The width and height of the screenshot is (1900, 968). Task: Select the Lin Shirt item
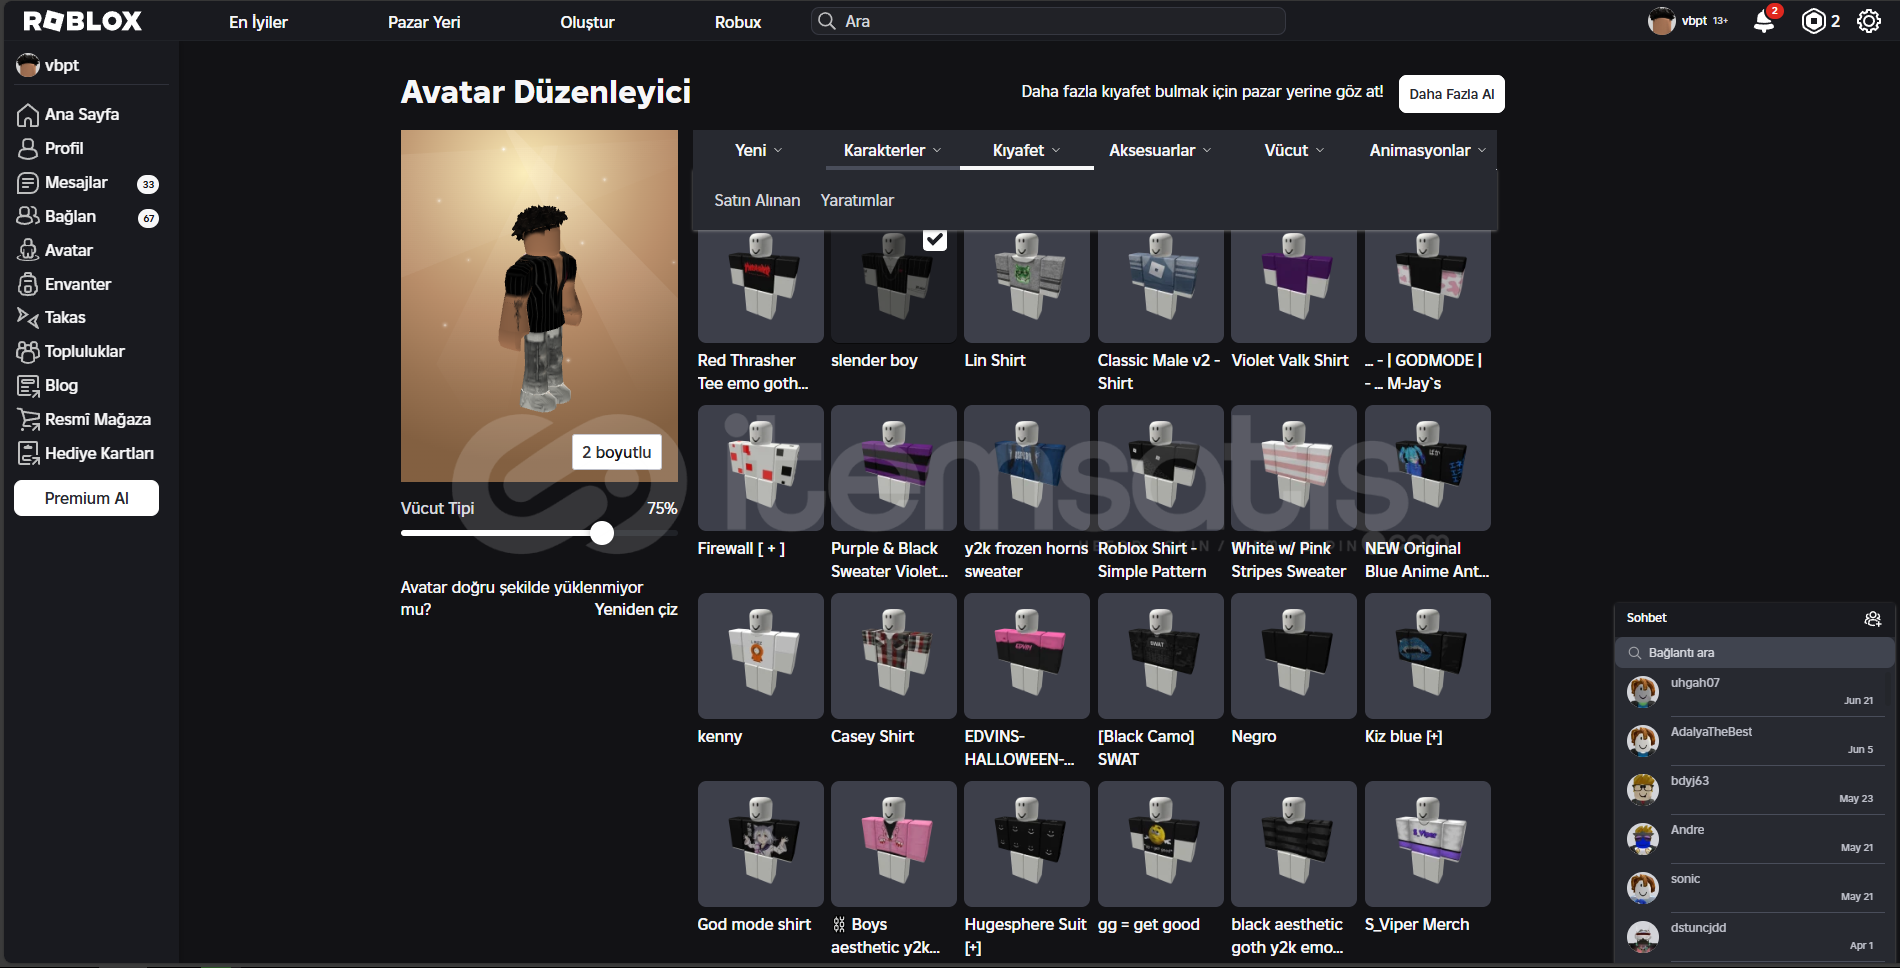(x=1027, y=287)
